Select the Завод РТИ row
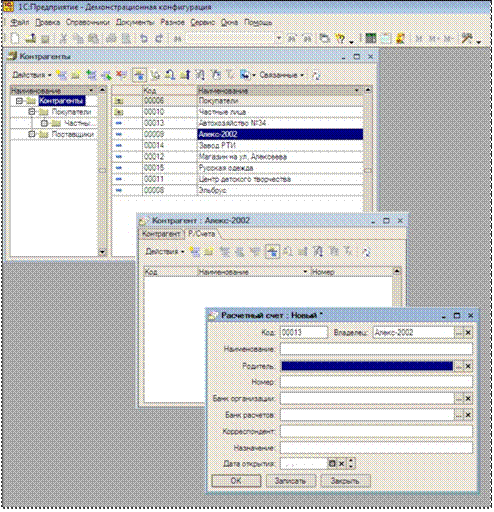The width and height of the screenshot is (494, 512). click(237, 146)
